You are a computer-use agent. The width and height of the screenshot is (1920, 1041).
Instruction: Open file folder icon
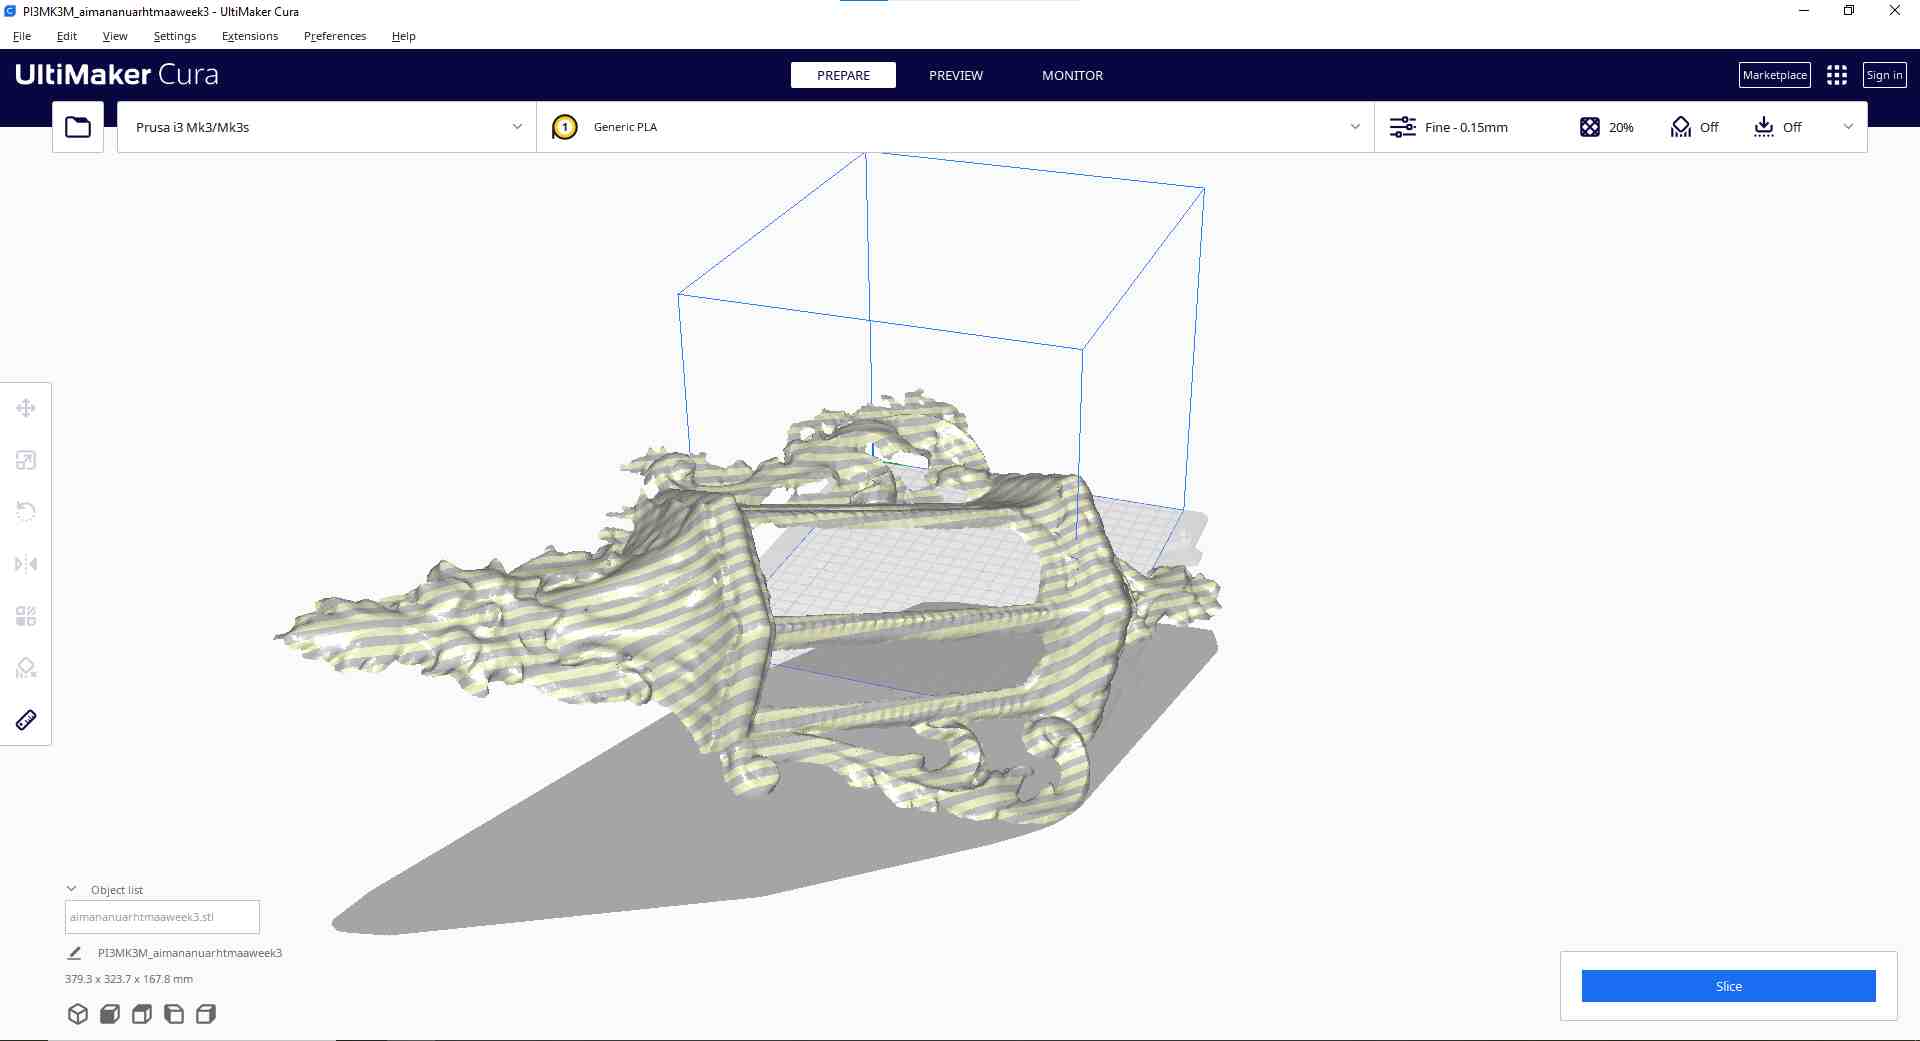pyautogui.click(x=78, y=127)
